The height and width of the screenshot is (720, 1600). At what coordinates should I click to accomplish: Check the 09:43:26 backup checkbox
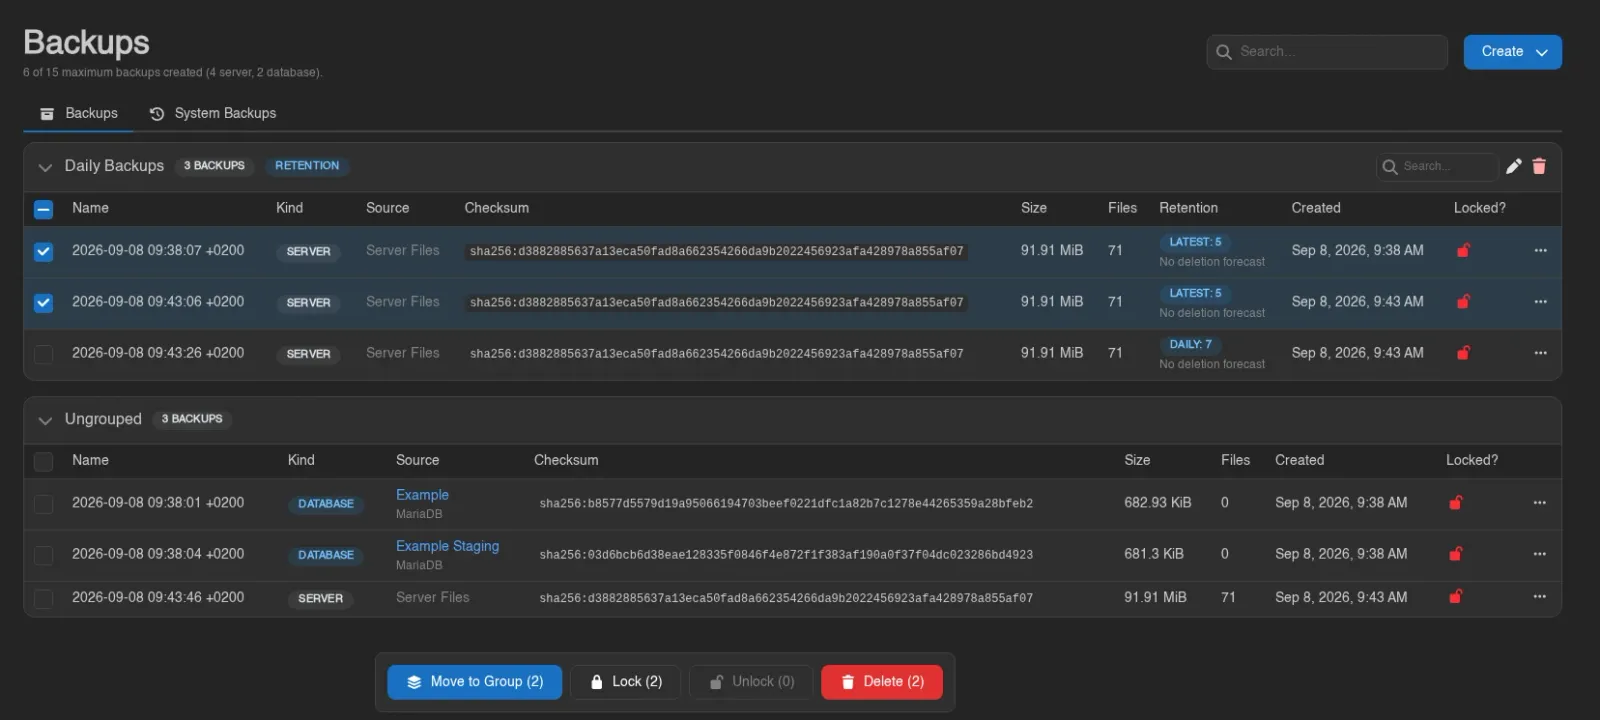pos(44,354)
